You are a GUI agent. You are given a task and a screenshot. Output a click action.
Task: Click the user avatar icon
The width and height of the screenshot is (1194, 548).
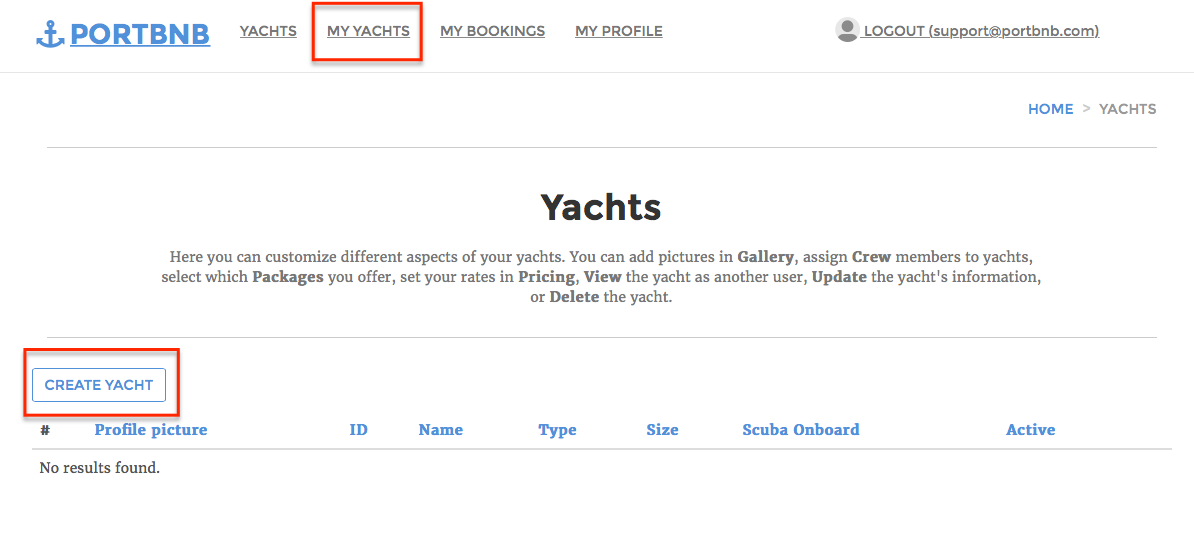pos(847,30)
